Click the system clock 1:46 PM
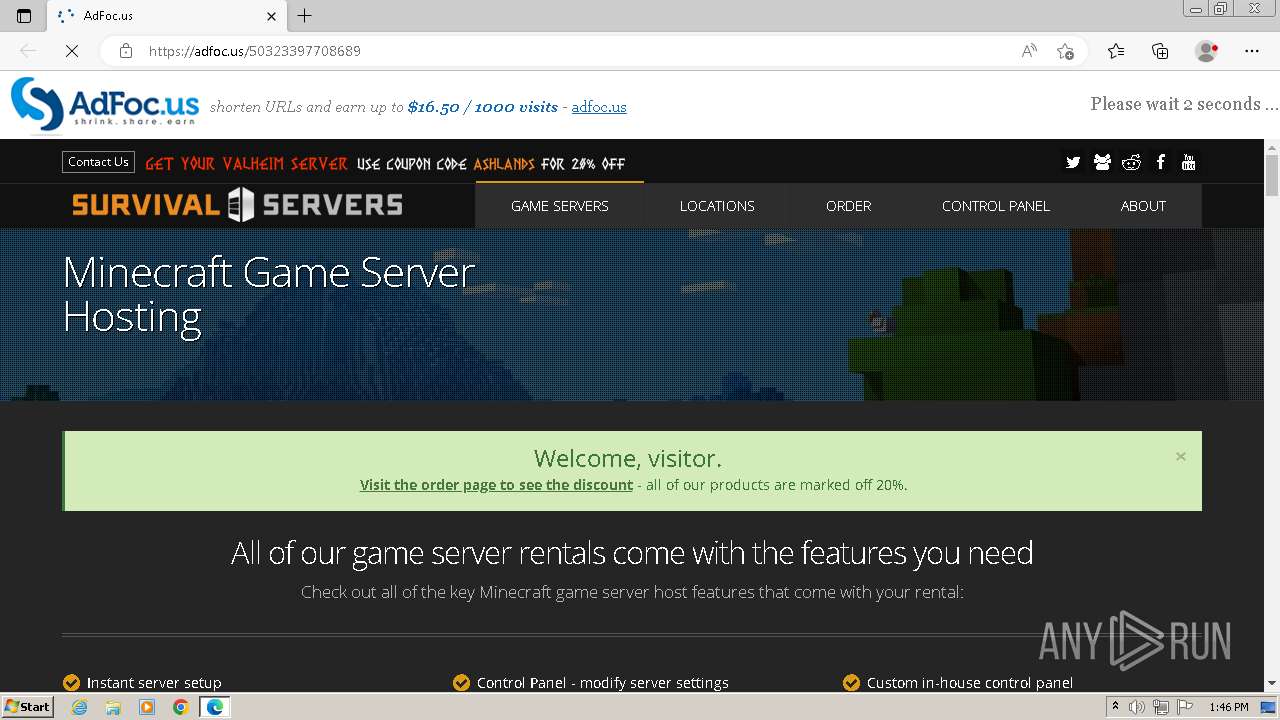This screenshot has width=1280, height=720. [1228, 707]
